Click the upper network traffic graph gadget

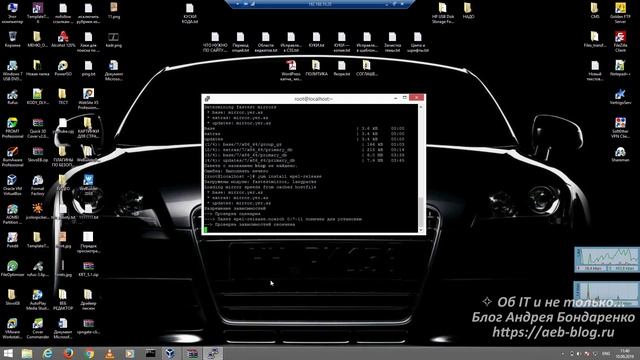click(607, 259)
